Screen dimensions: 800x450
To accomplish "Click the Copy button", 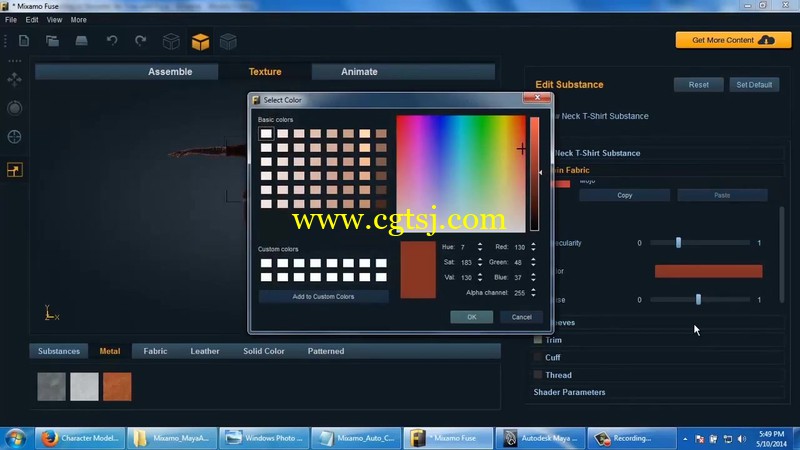I will (x=624, y=195).
